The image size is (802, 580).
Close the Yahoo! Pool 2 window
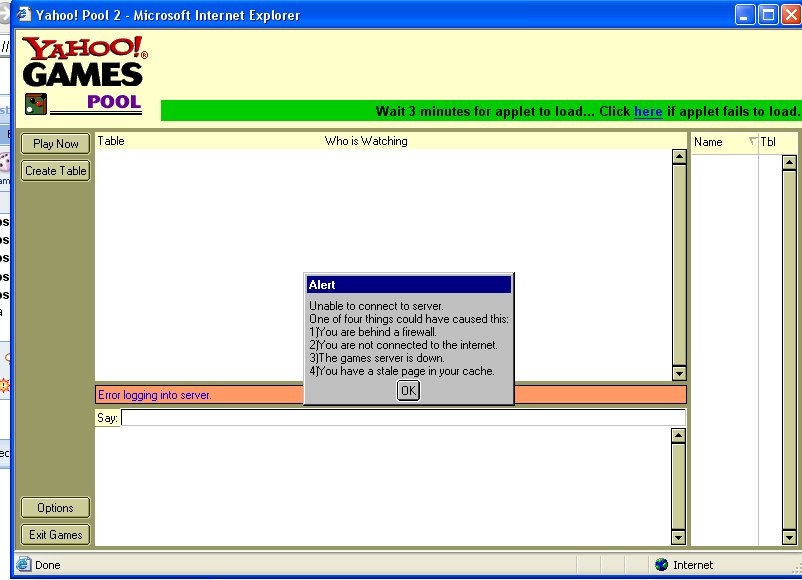pos(791,15)
